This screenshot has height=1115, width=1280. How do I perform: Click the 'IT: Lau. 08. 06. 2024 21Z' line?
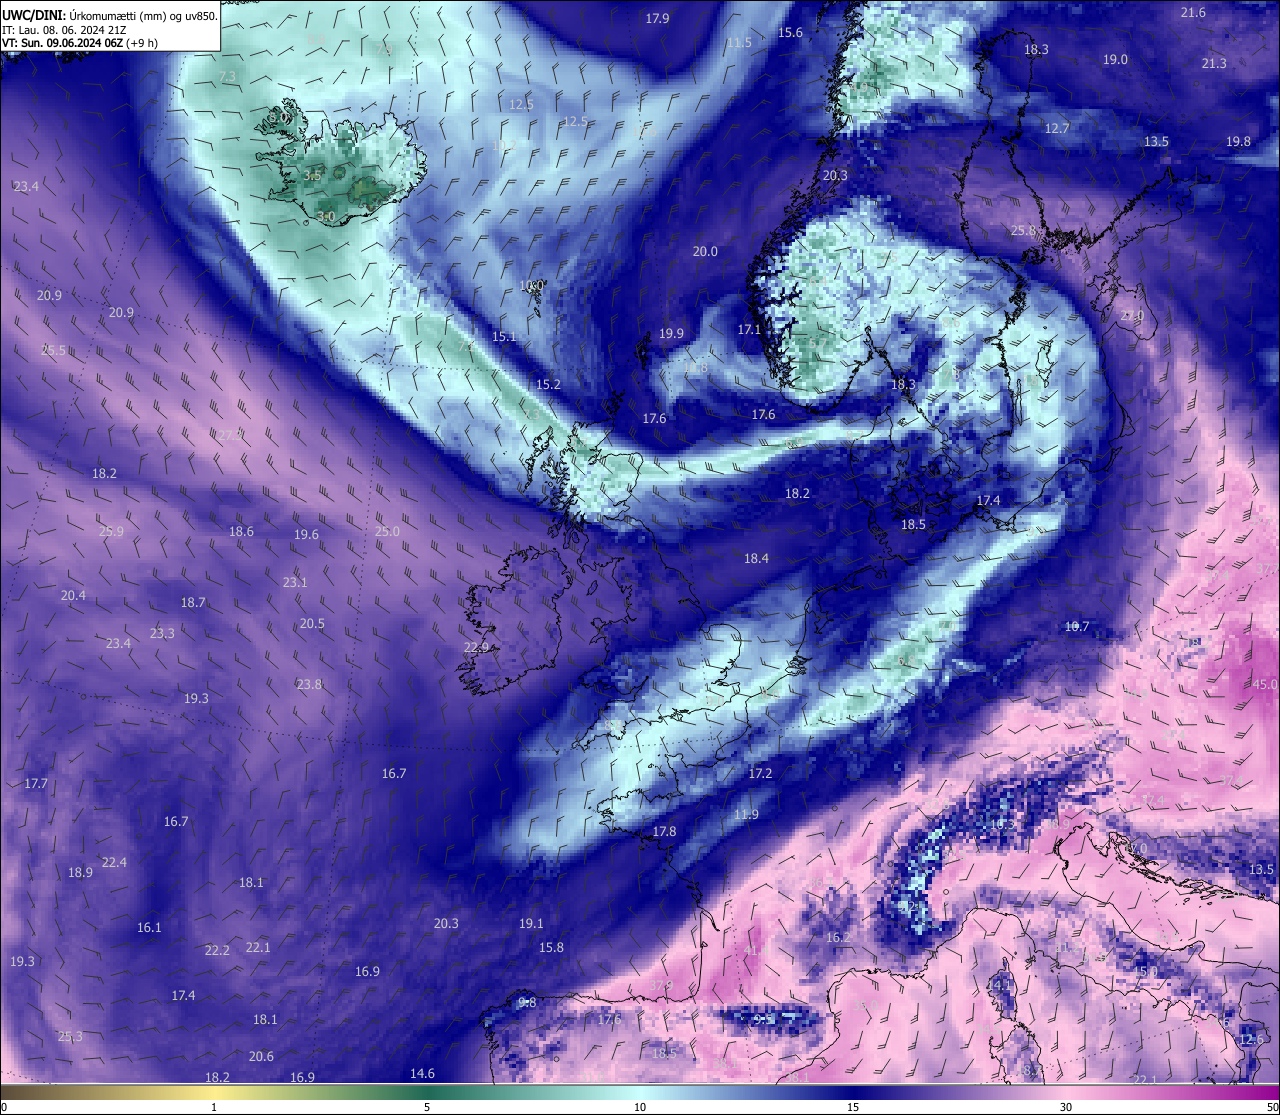pos(64,30)
